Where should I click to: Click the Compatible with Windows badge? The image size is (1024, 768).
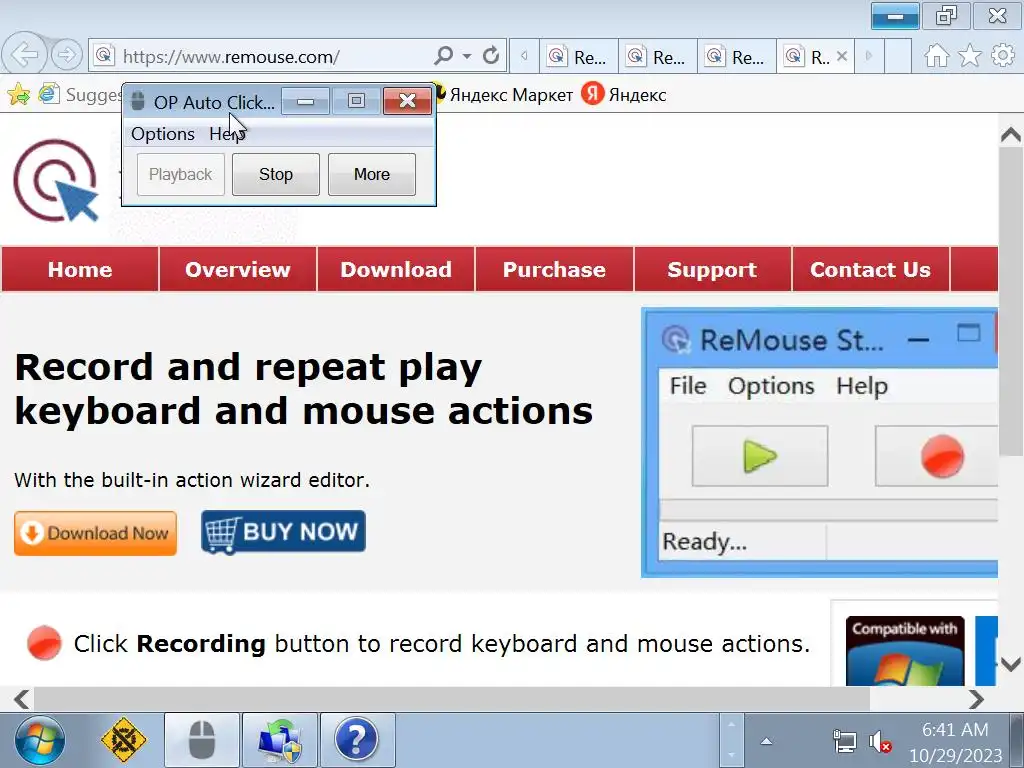pos(904,650)
